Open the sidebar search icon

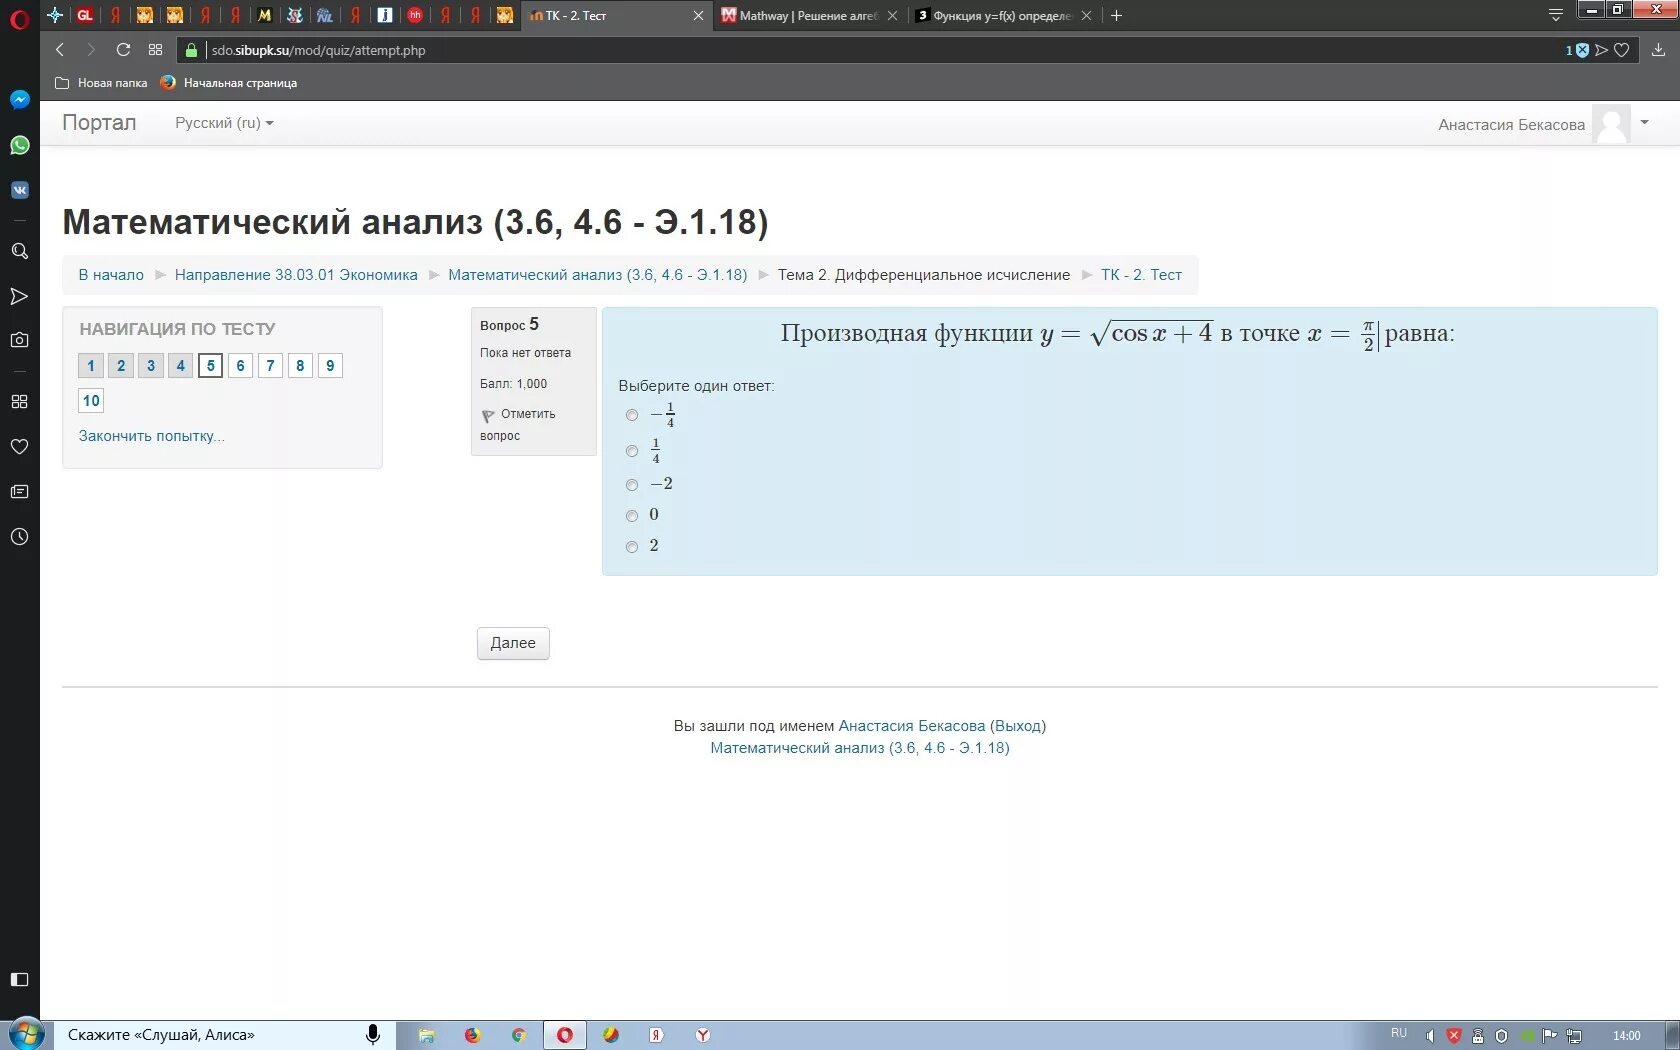[x=19, y=251]
